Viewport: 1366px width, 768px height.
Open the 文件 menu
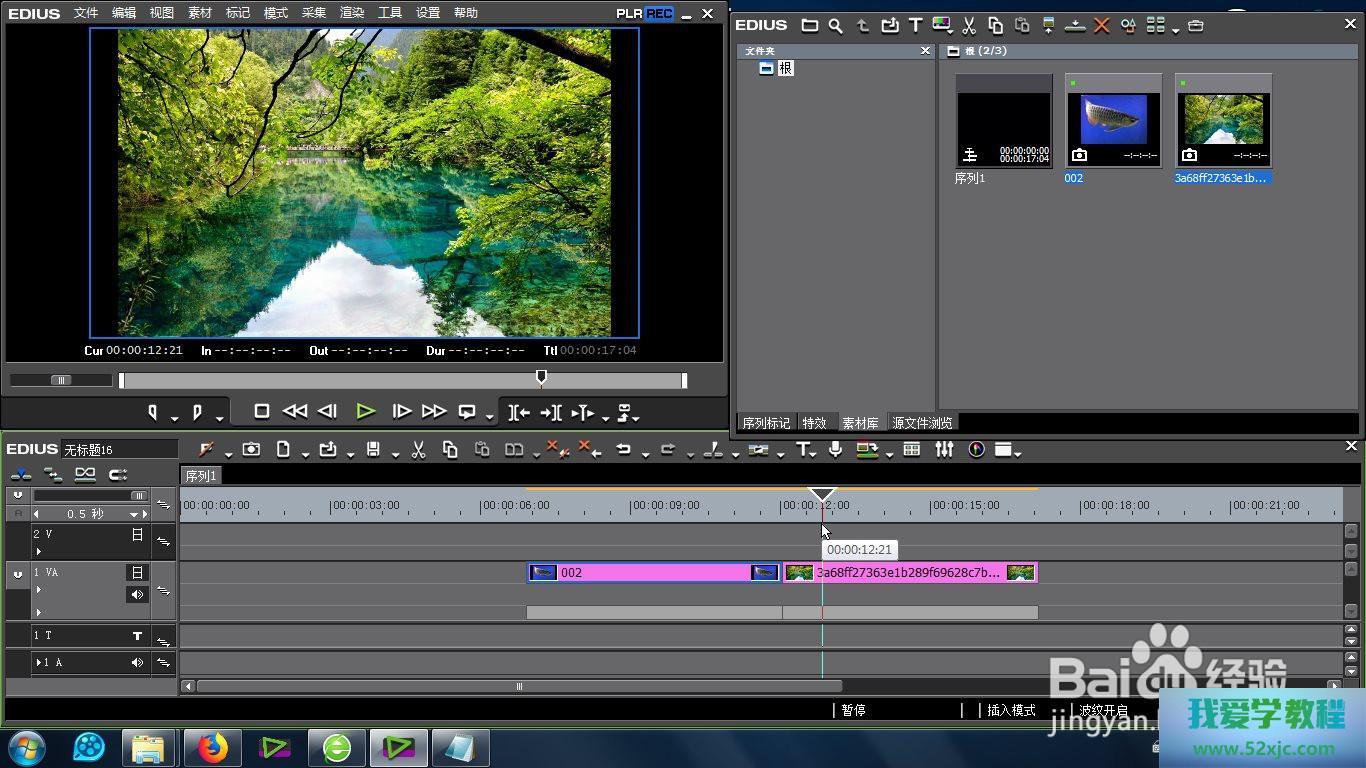(x=86, y=13)
